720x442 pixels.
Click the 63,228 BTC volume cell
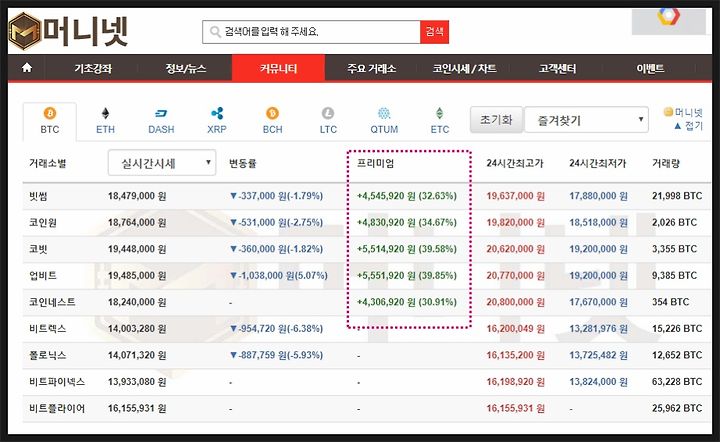677,382
